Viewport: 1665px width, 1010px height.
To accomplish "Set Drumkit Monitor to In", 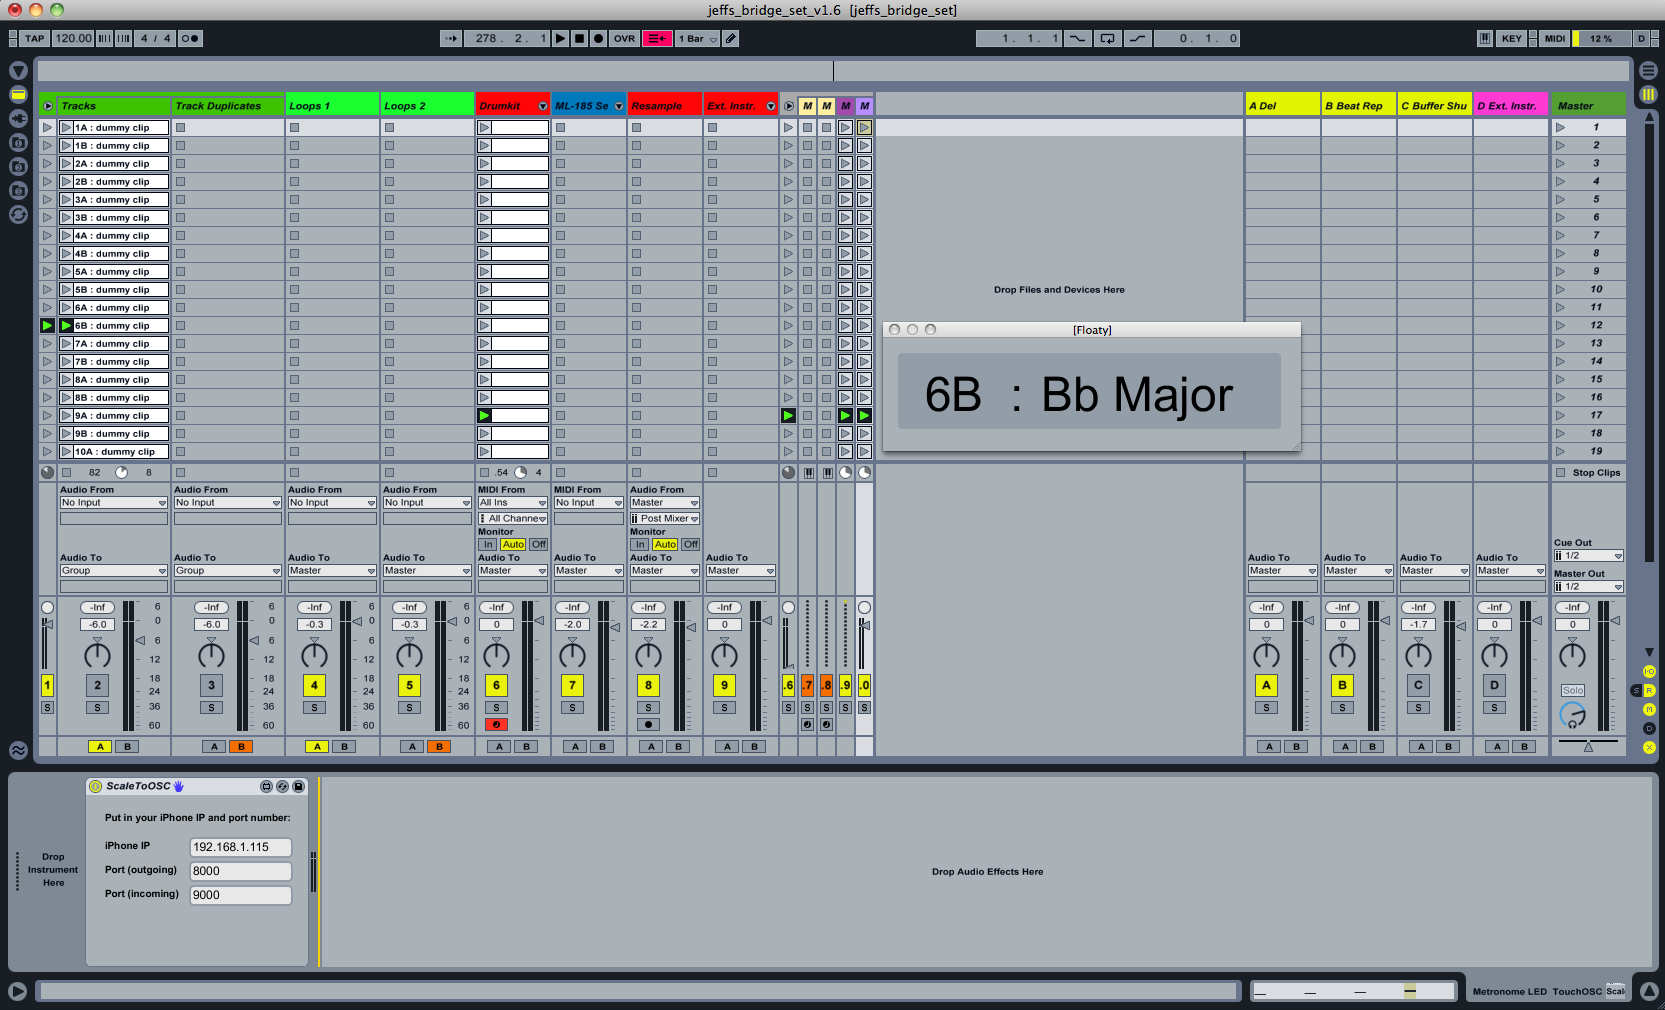I will [x=488, y=545].
